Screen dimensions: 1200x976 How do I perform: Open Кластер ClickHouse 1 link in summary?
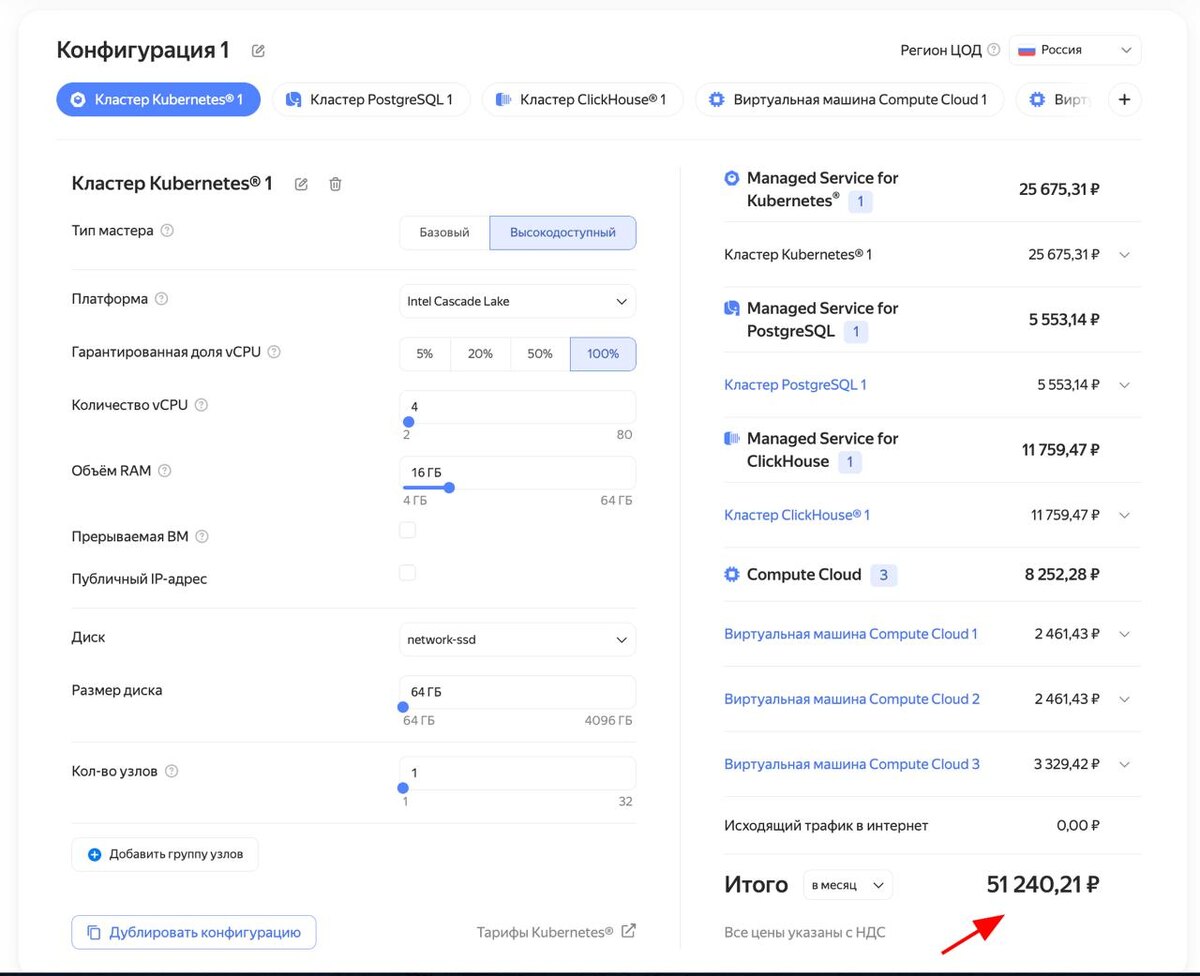[x=797, y=515]
